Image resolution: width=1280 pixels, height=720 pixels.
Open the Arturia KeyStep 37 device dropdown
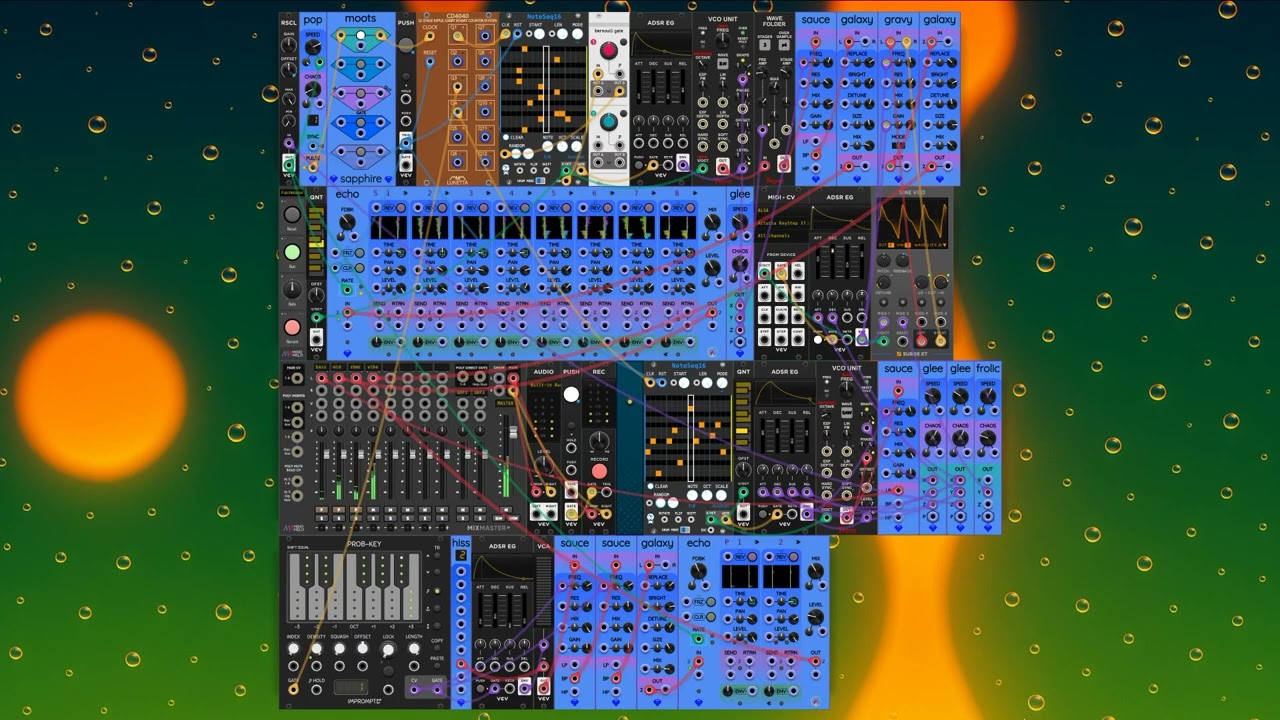(x=781, y=222)
